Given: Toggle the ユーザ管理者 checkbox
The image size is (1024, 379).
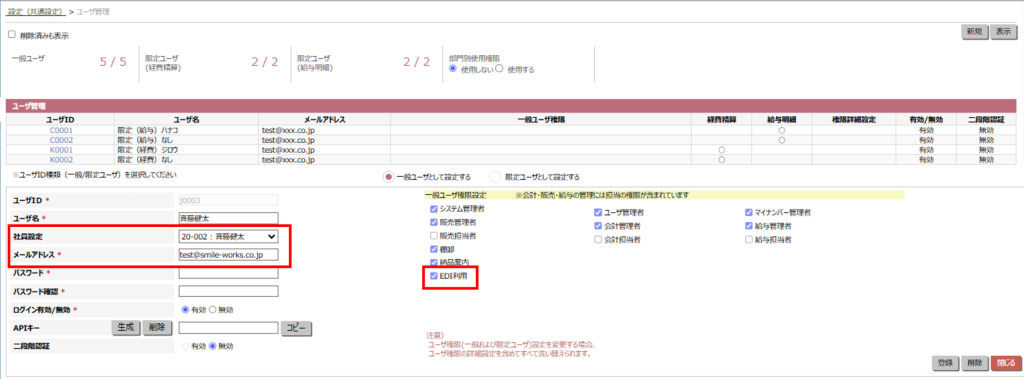Looking at the screenshot, I should pos(598,212).
